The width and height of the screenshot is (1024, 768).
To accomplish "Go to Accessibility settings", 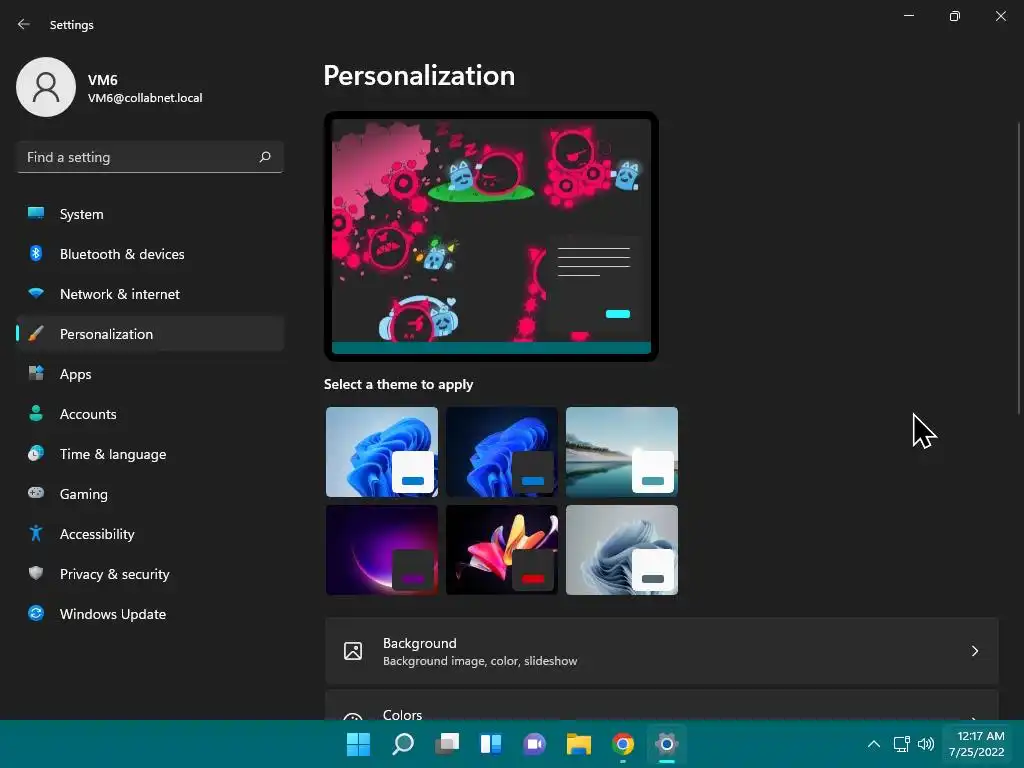I will click(150, 534).
